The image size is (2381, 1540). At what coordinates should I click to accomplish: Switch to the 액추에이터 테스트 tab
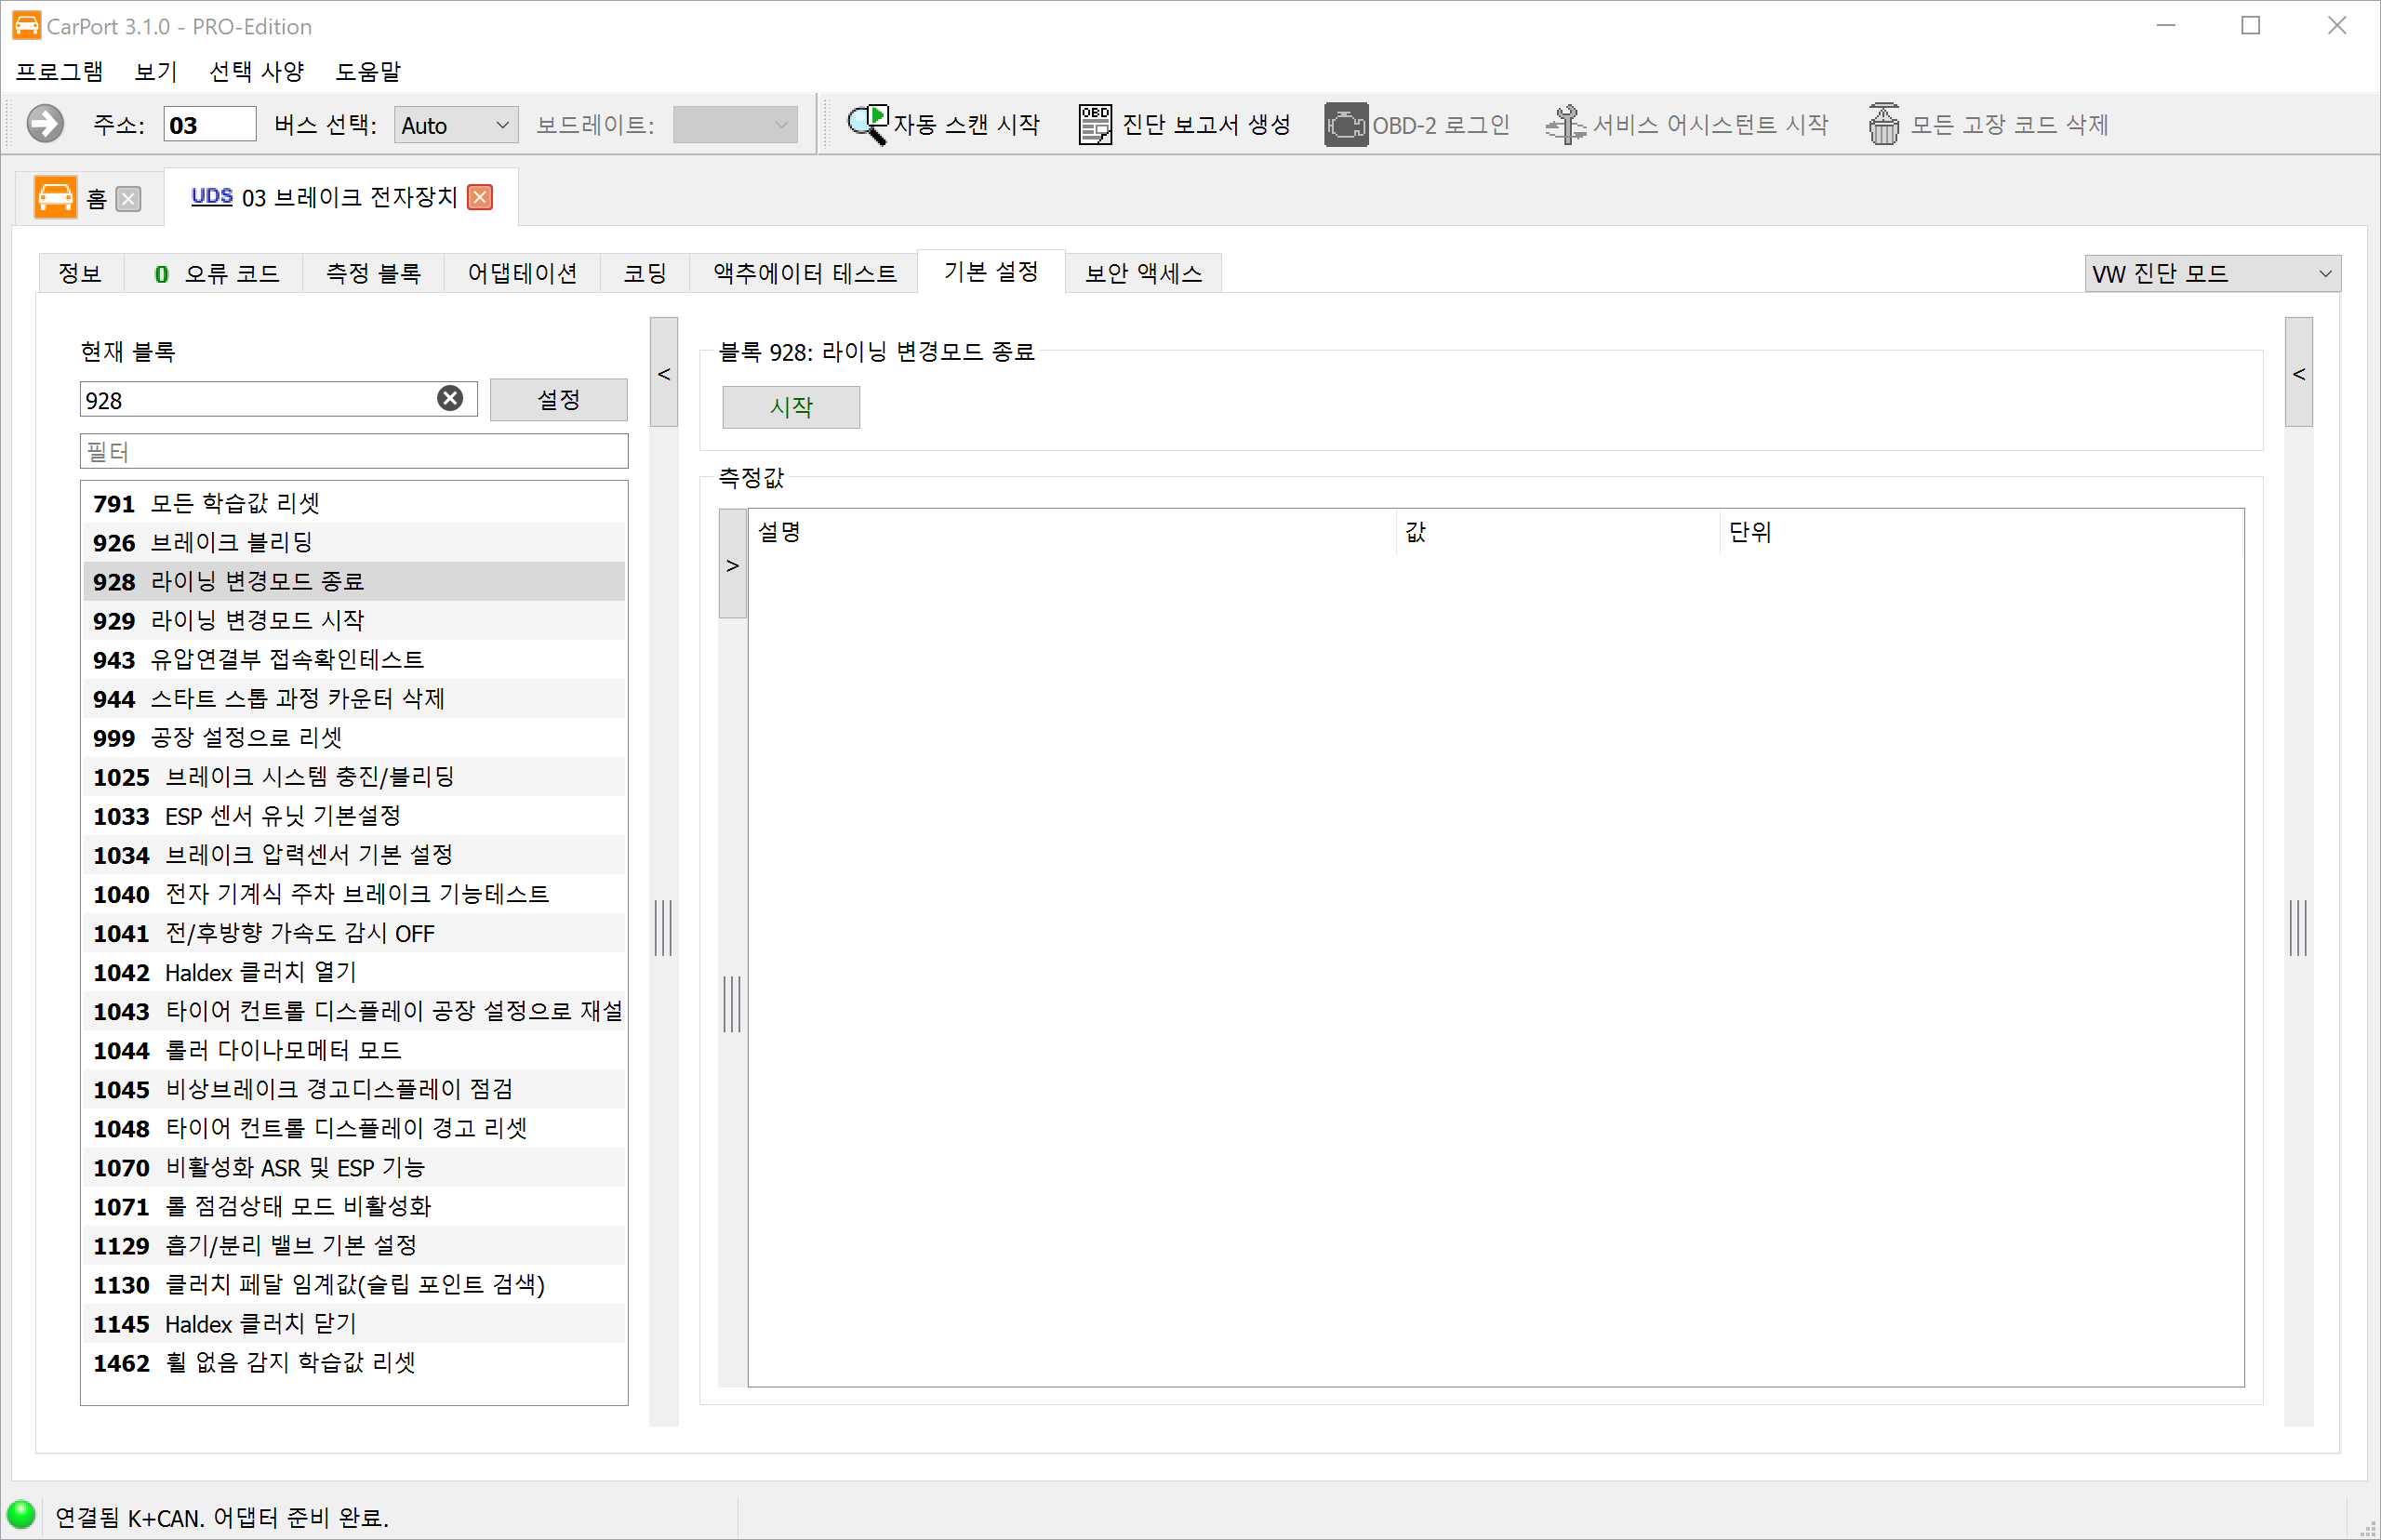tap(805, 273)
